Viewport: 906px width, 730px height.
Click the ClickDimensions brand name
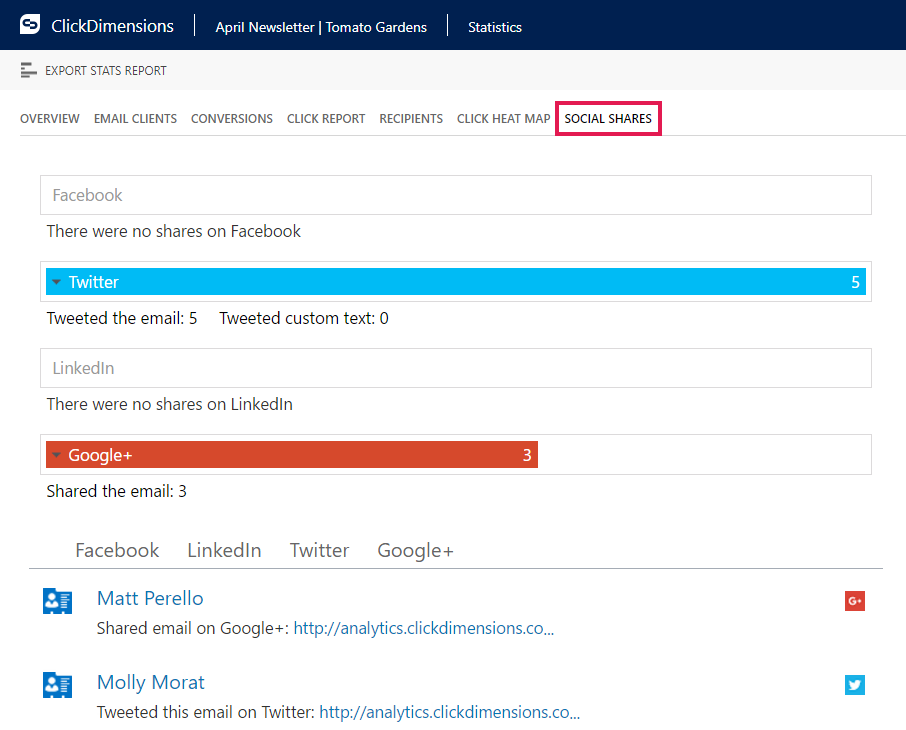(113, 26)
